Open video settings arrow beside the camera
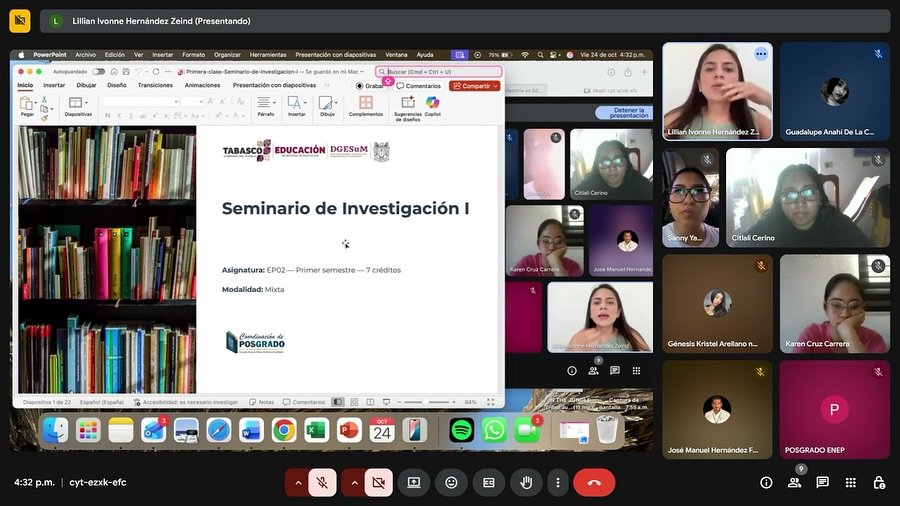The width and height of the screenshot is (900, 506). tap(352, 482)
